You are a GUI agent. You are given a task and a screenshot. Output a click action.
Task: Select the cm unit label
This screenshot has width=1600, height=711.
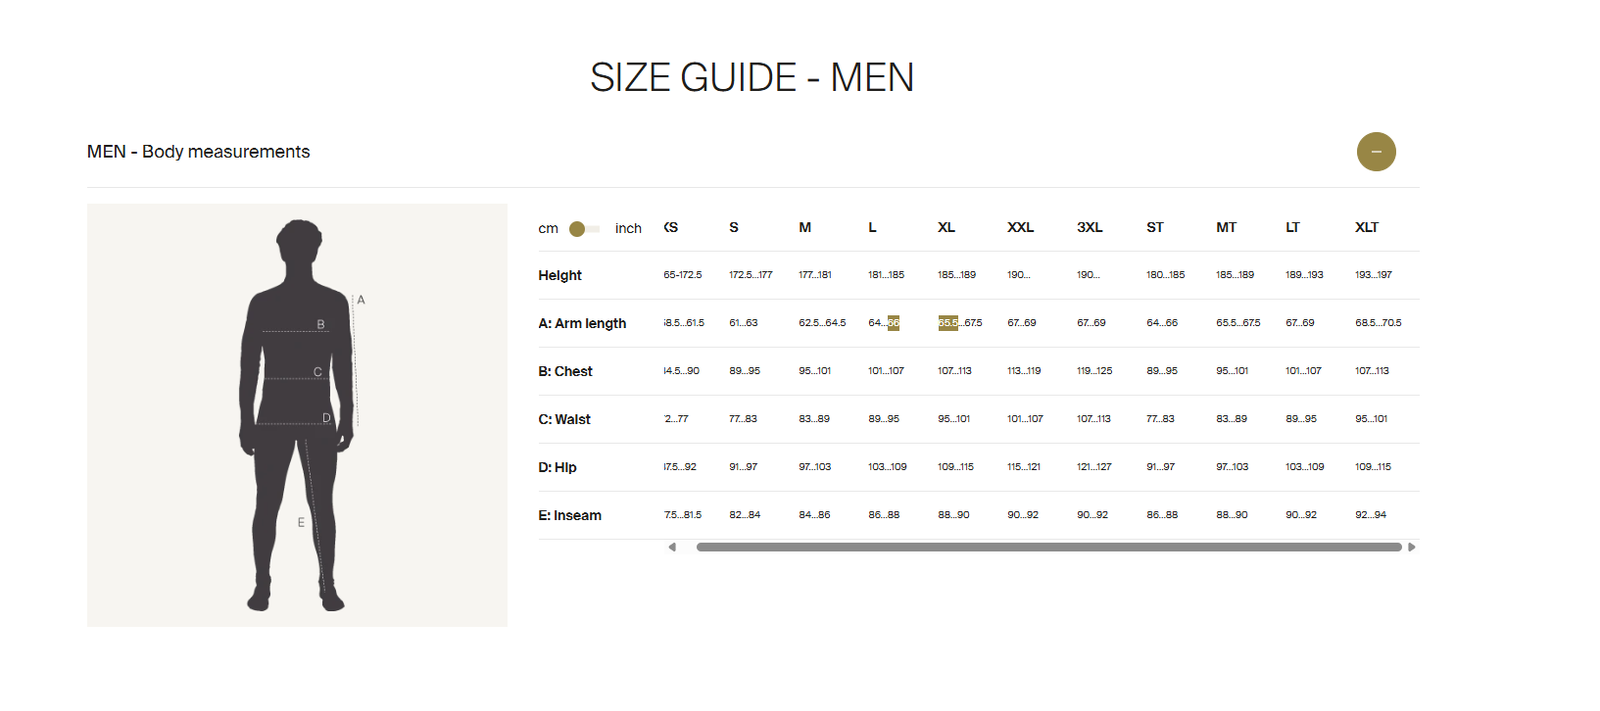point(548,229)
